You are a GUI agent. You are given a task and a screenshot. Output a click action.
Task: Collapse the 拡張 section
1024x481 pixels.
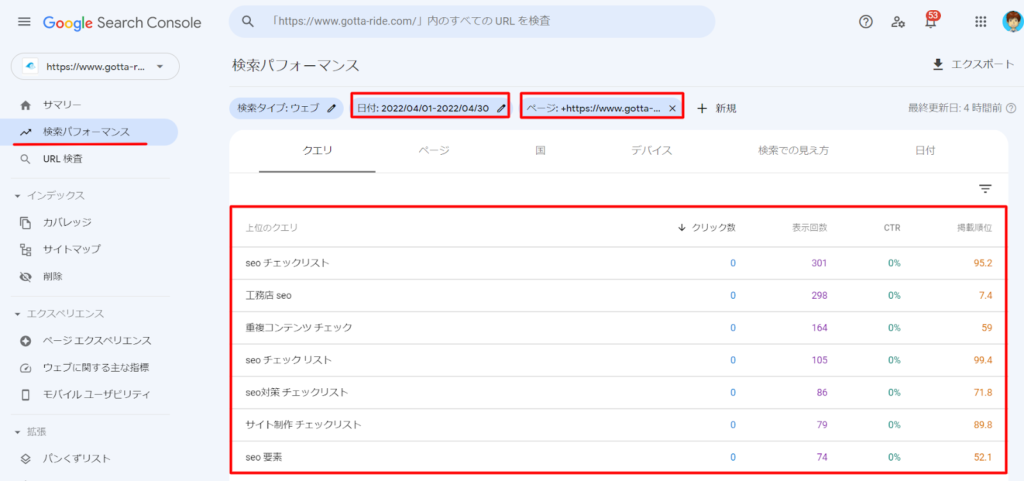18,432
